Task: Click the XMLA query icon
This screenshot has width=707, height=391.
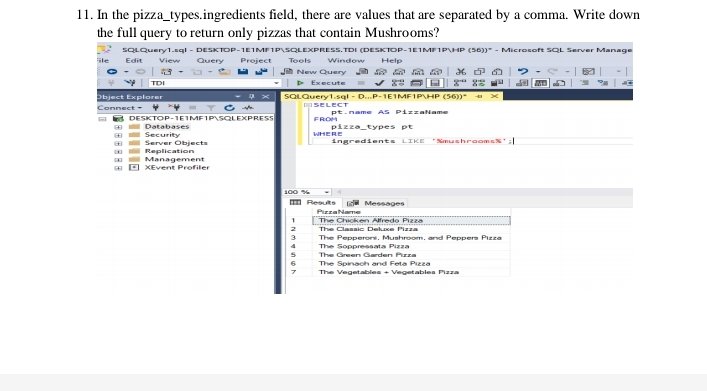Action: point(418,71)
